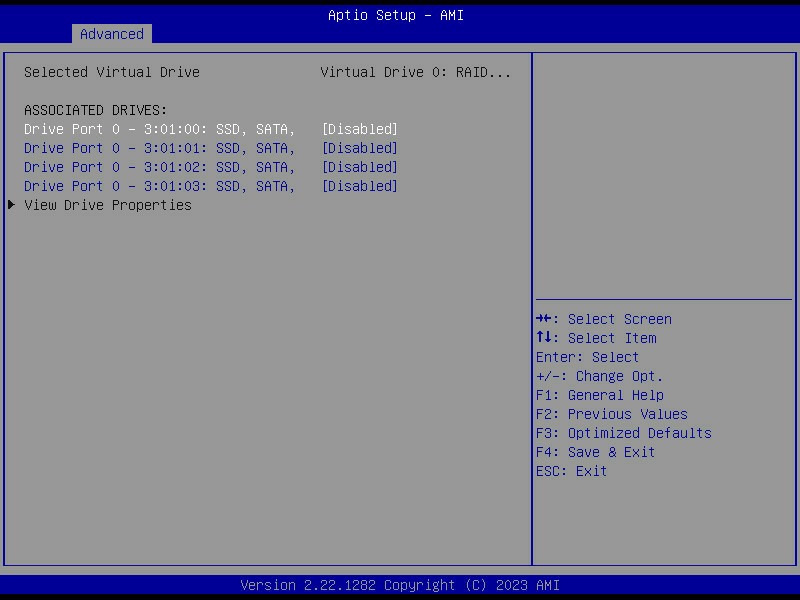Switch to the Advanced tab
This screenshot has width=800, height=600.
[x=112, y=34]
